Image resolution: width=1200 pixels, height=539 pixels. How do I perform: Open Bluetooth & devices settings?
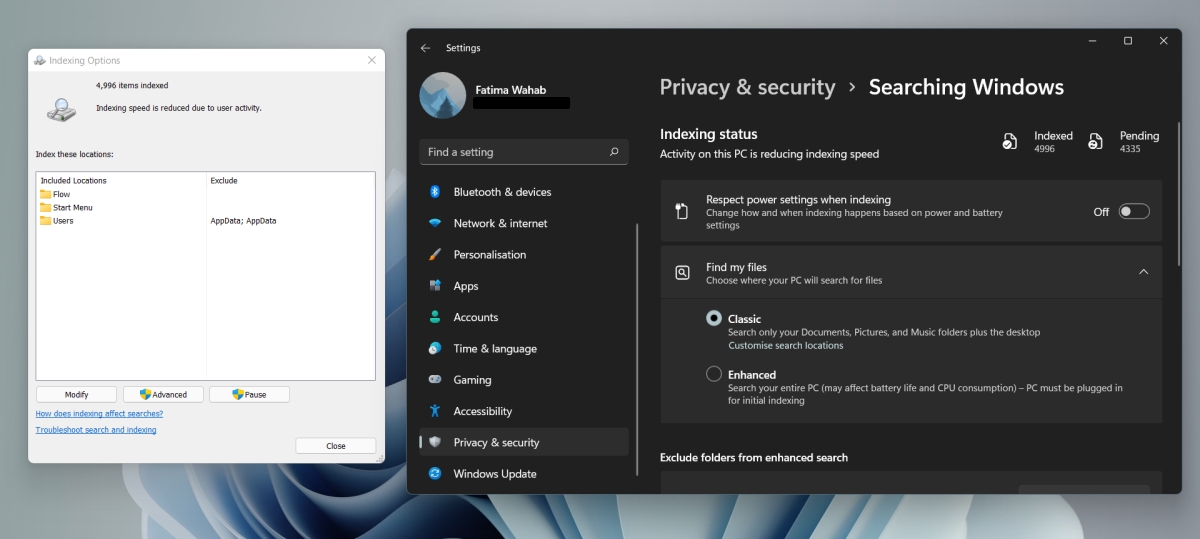[524, 192]
